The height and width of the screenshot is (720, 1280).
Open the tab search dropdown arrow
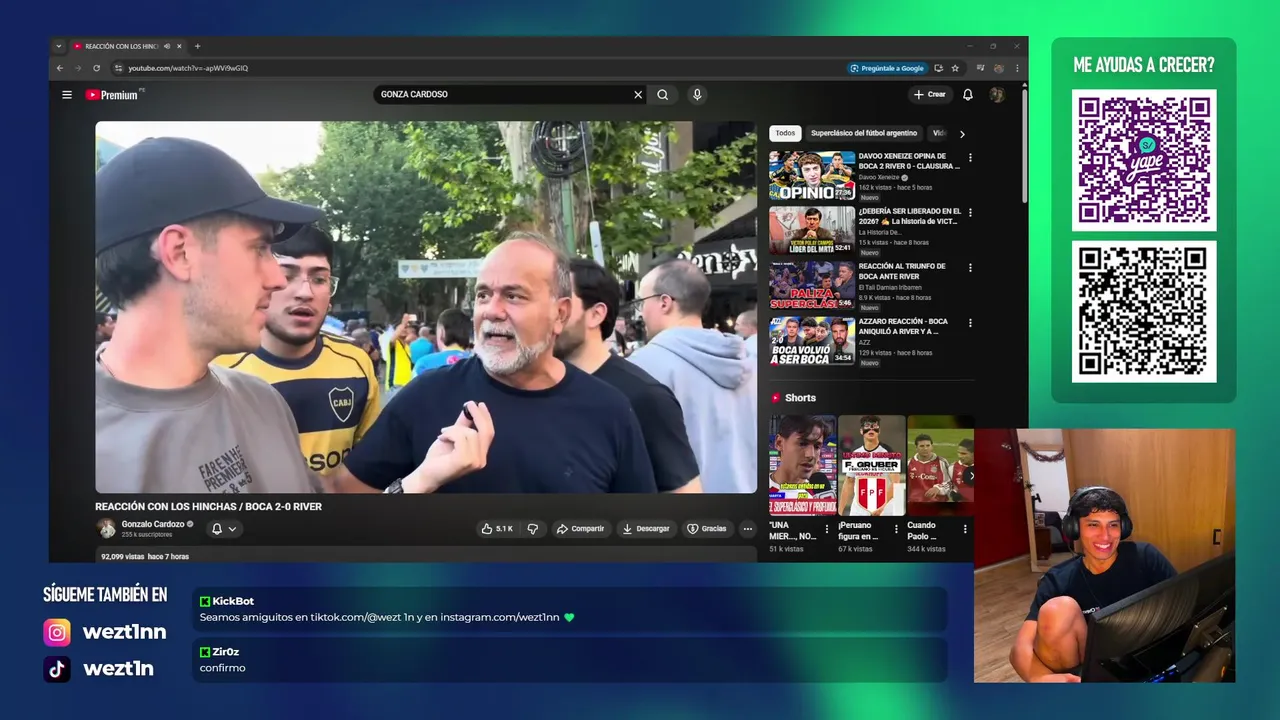pyautogui.click(x=58, y=46)
